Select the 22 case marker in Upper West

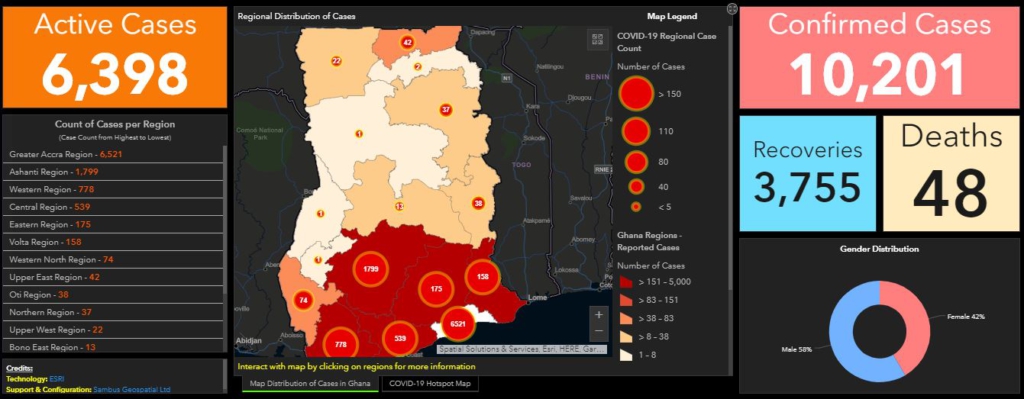point(336,61)
